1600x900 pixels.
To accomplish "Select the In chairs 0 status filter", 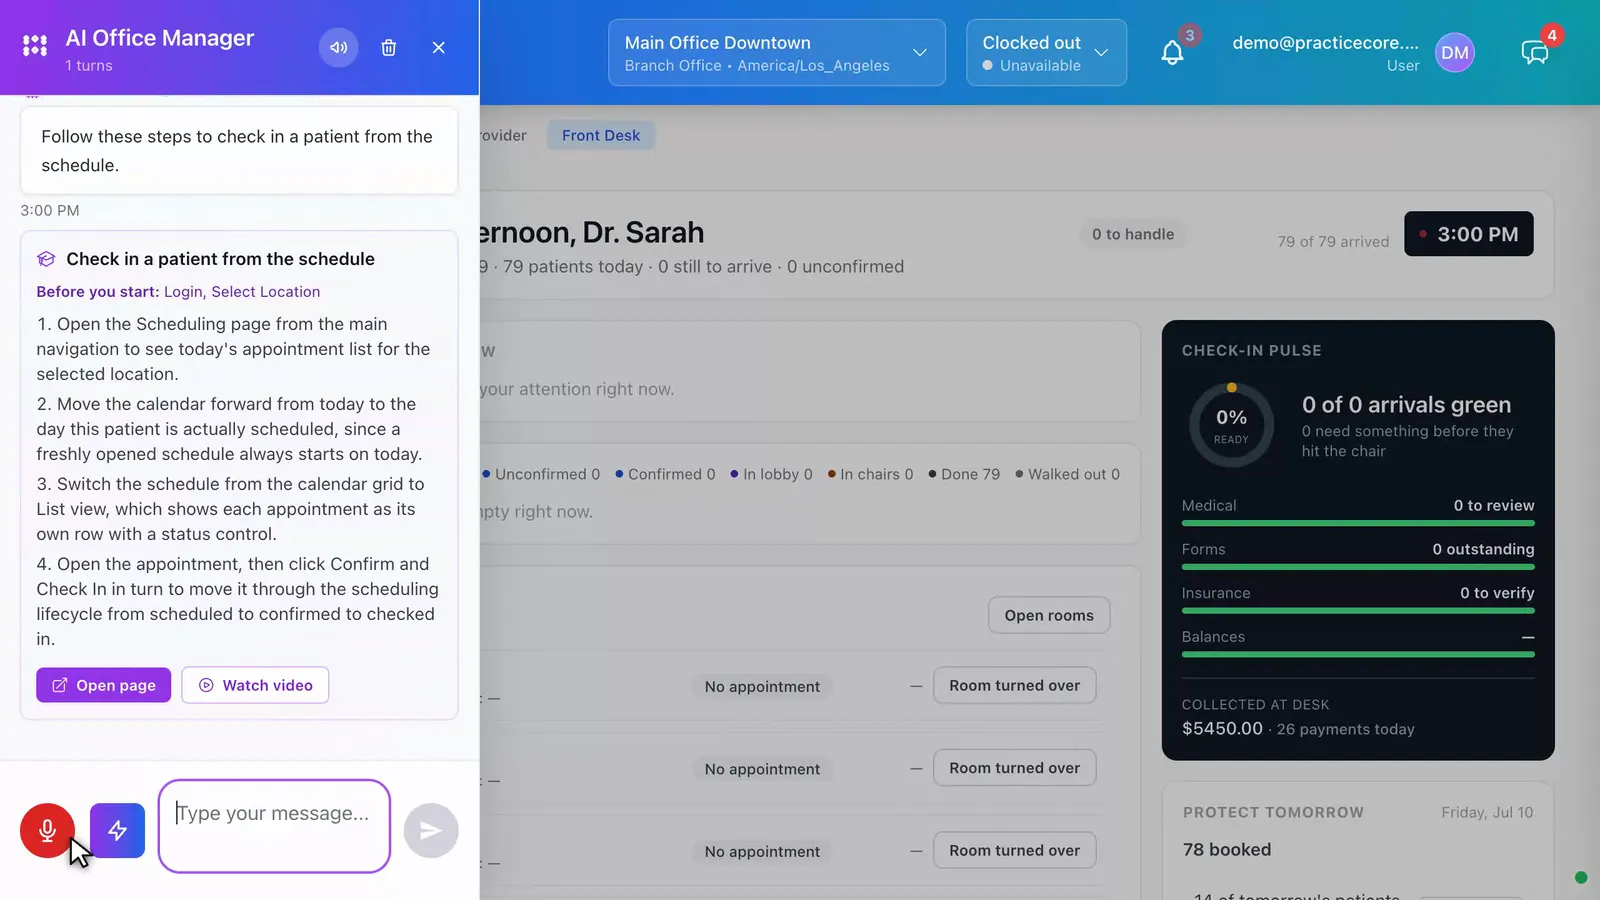I will 870,474.
